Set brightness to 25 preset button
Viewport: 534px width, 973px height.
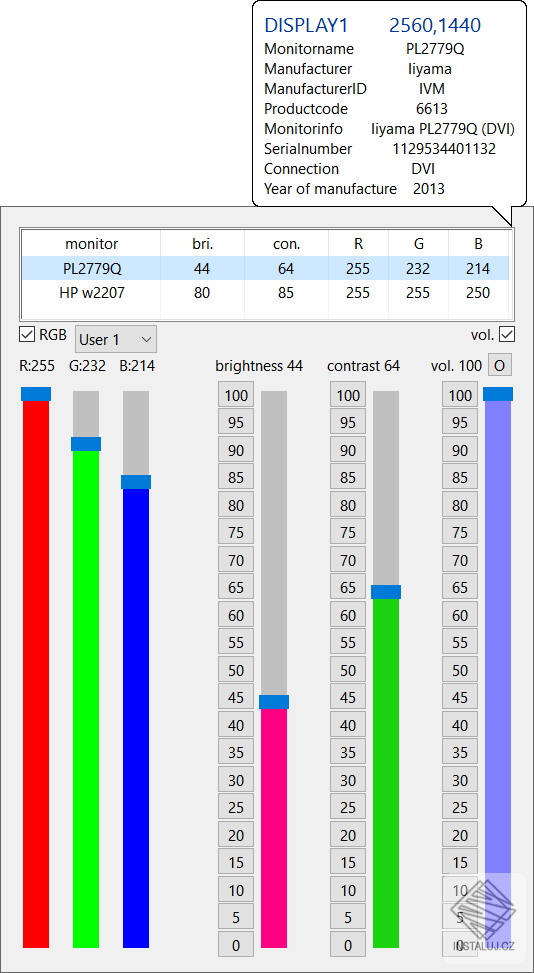pyautogui.click(x=236, y=808)
